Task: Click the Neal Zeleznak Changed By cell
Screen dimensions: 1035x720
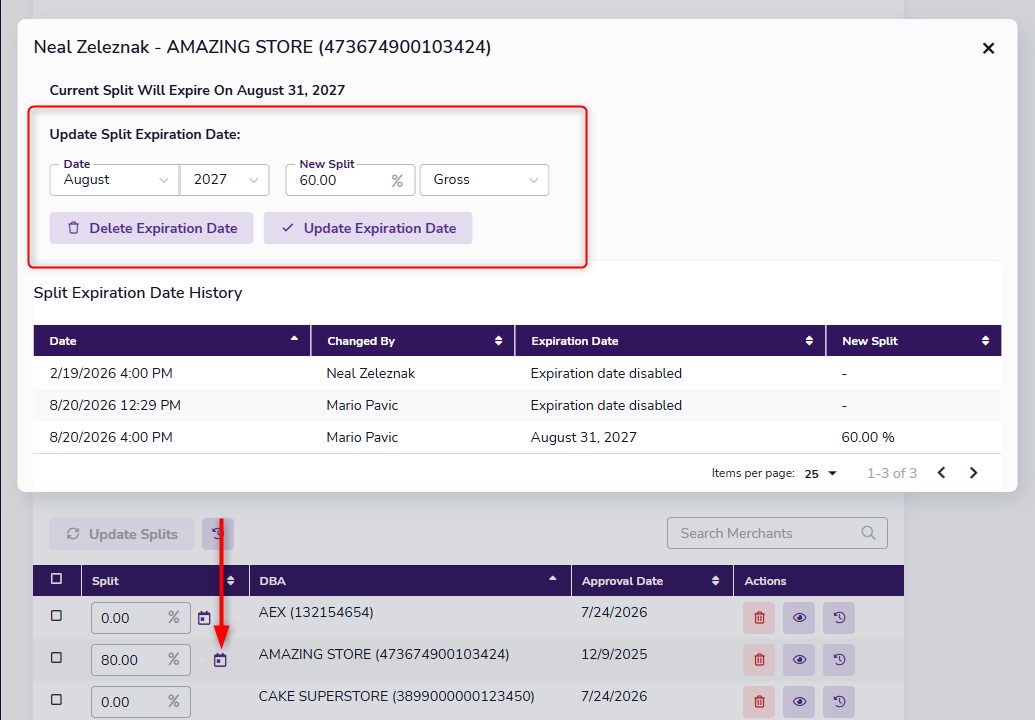Action: click(x=370, y=374)
